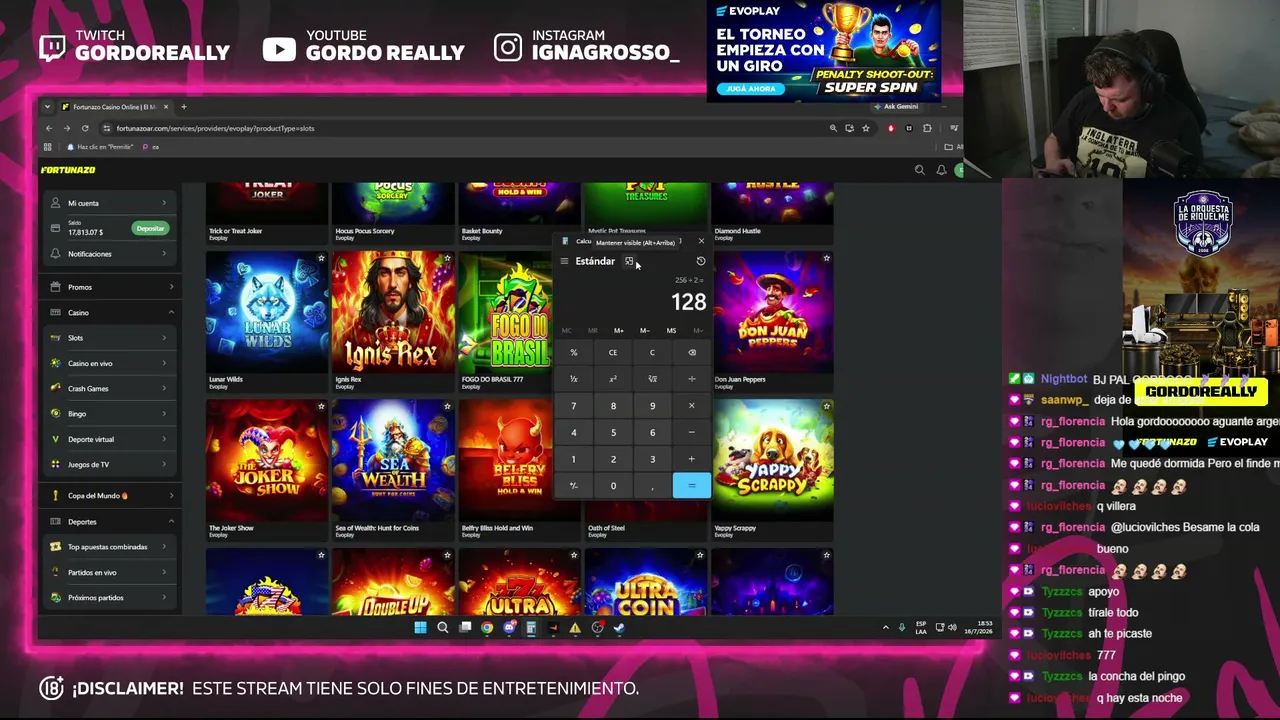
Task: Favorite the 777 Ultra game star
Action: (574, 555)
